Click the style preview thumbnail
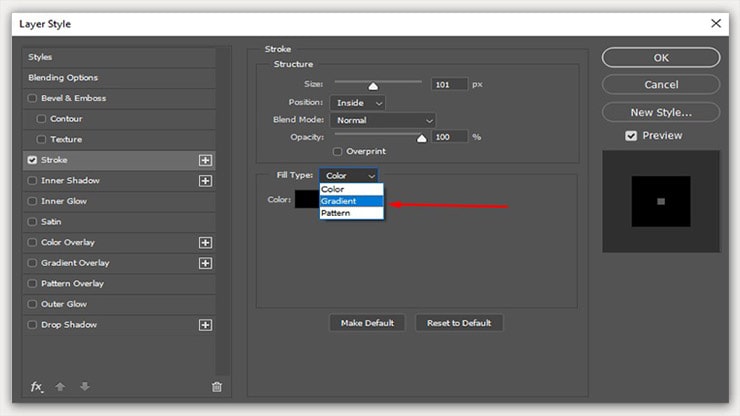 661,202
